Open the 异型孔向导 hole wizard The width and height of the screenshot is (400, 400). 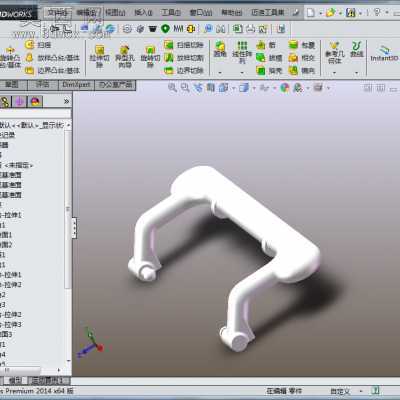125,56
